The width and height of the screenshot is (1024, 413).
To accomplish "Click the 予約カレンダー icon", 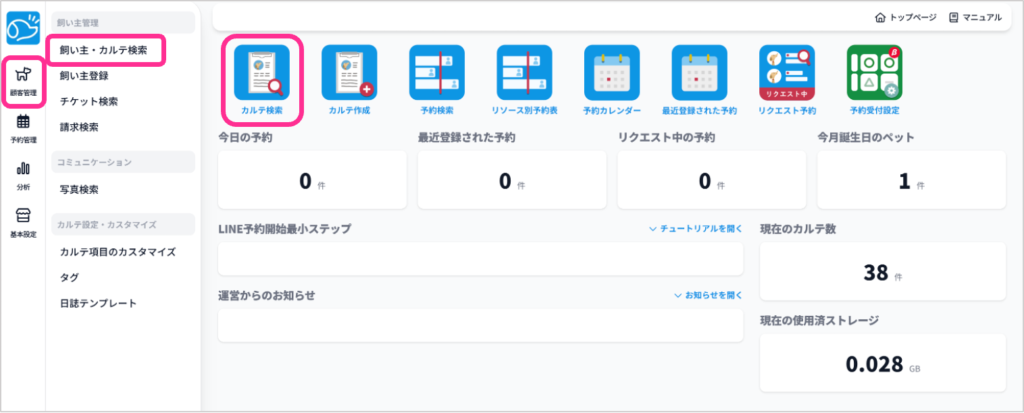I will click(x=612, y=73).
